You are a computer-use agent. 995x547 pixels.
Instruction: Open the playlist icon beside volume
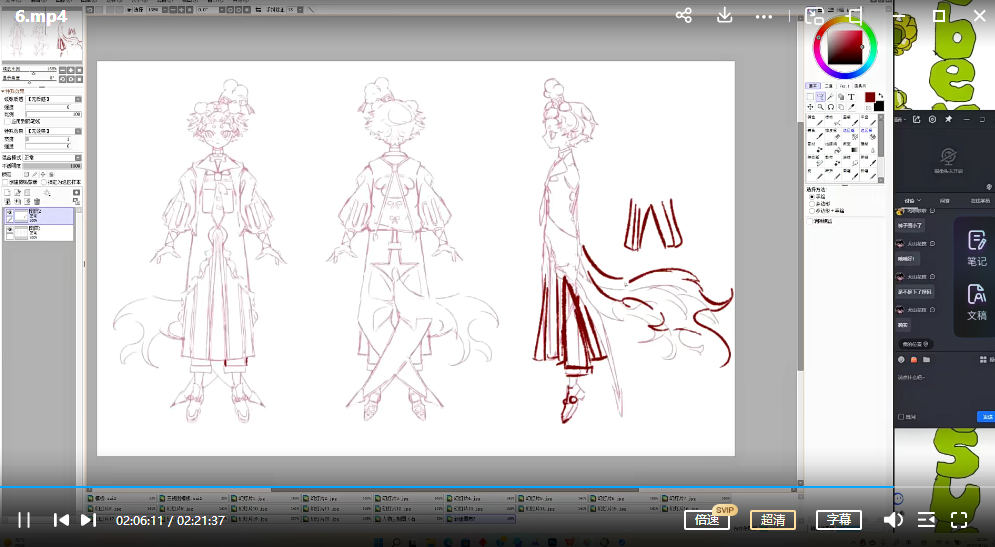tap(926, 520)
